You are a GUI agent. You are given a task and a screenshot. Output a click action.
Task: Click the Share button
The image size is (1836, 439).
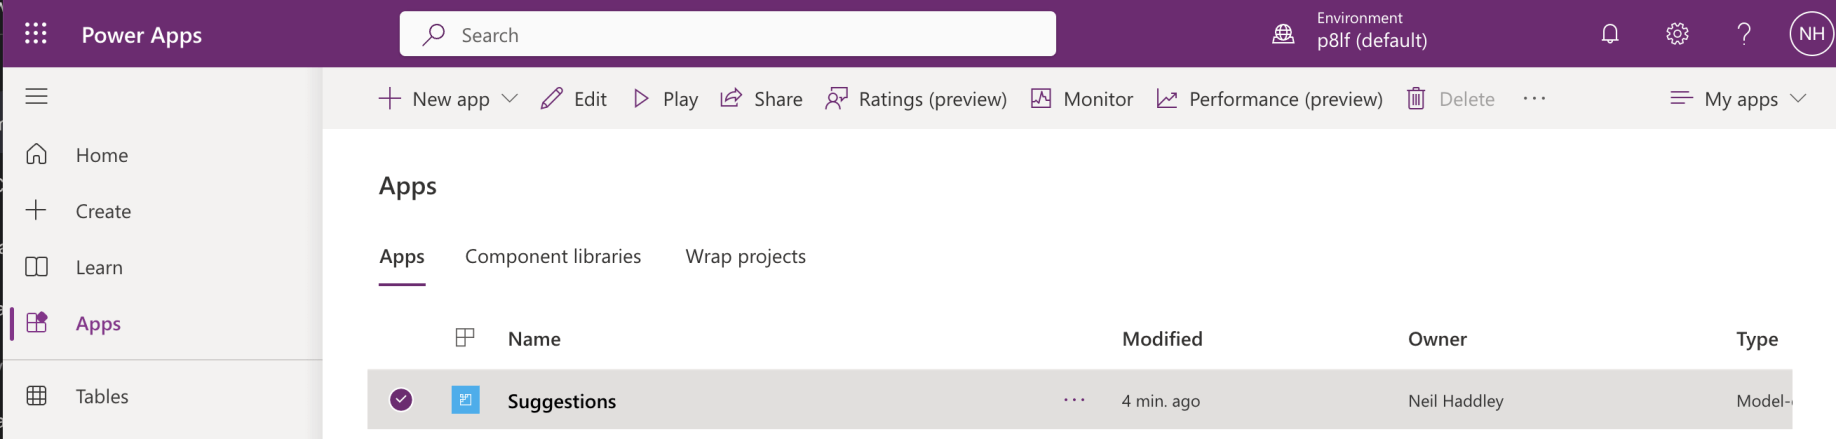click(x=762, y=98)
